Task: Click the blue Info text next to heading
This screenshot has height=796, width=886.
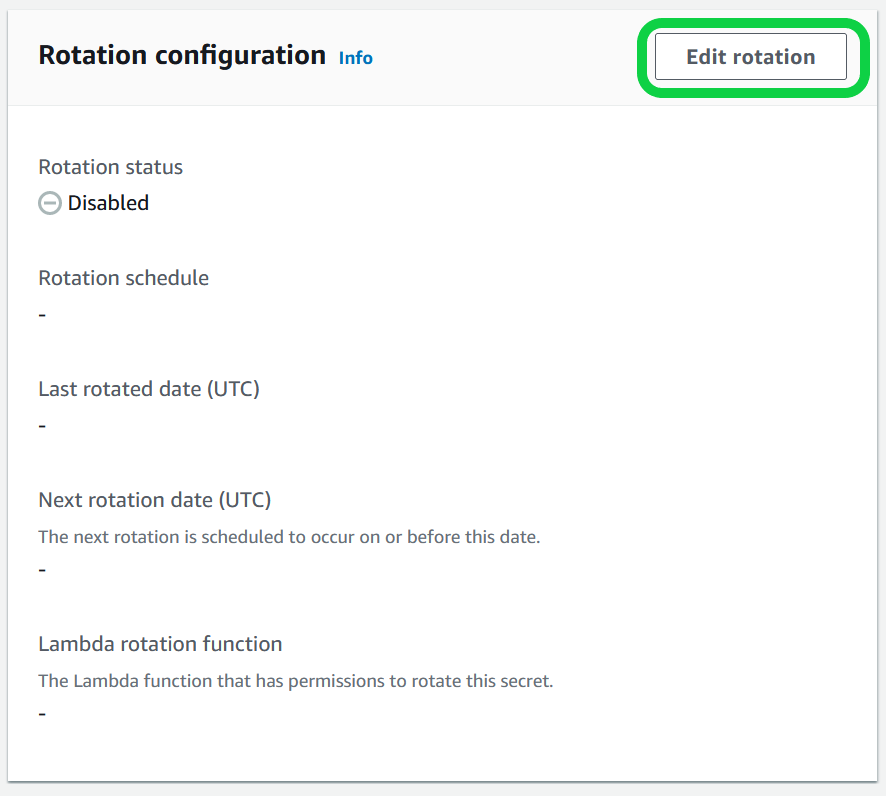Action: click(355, 58)
